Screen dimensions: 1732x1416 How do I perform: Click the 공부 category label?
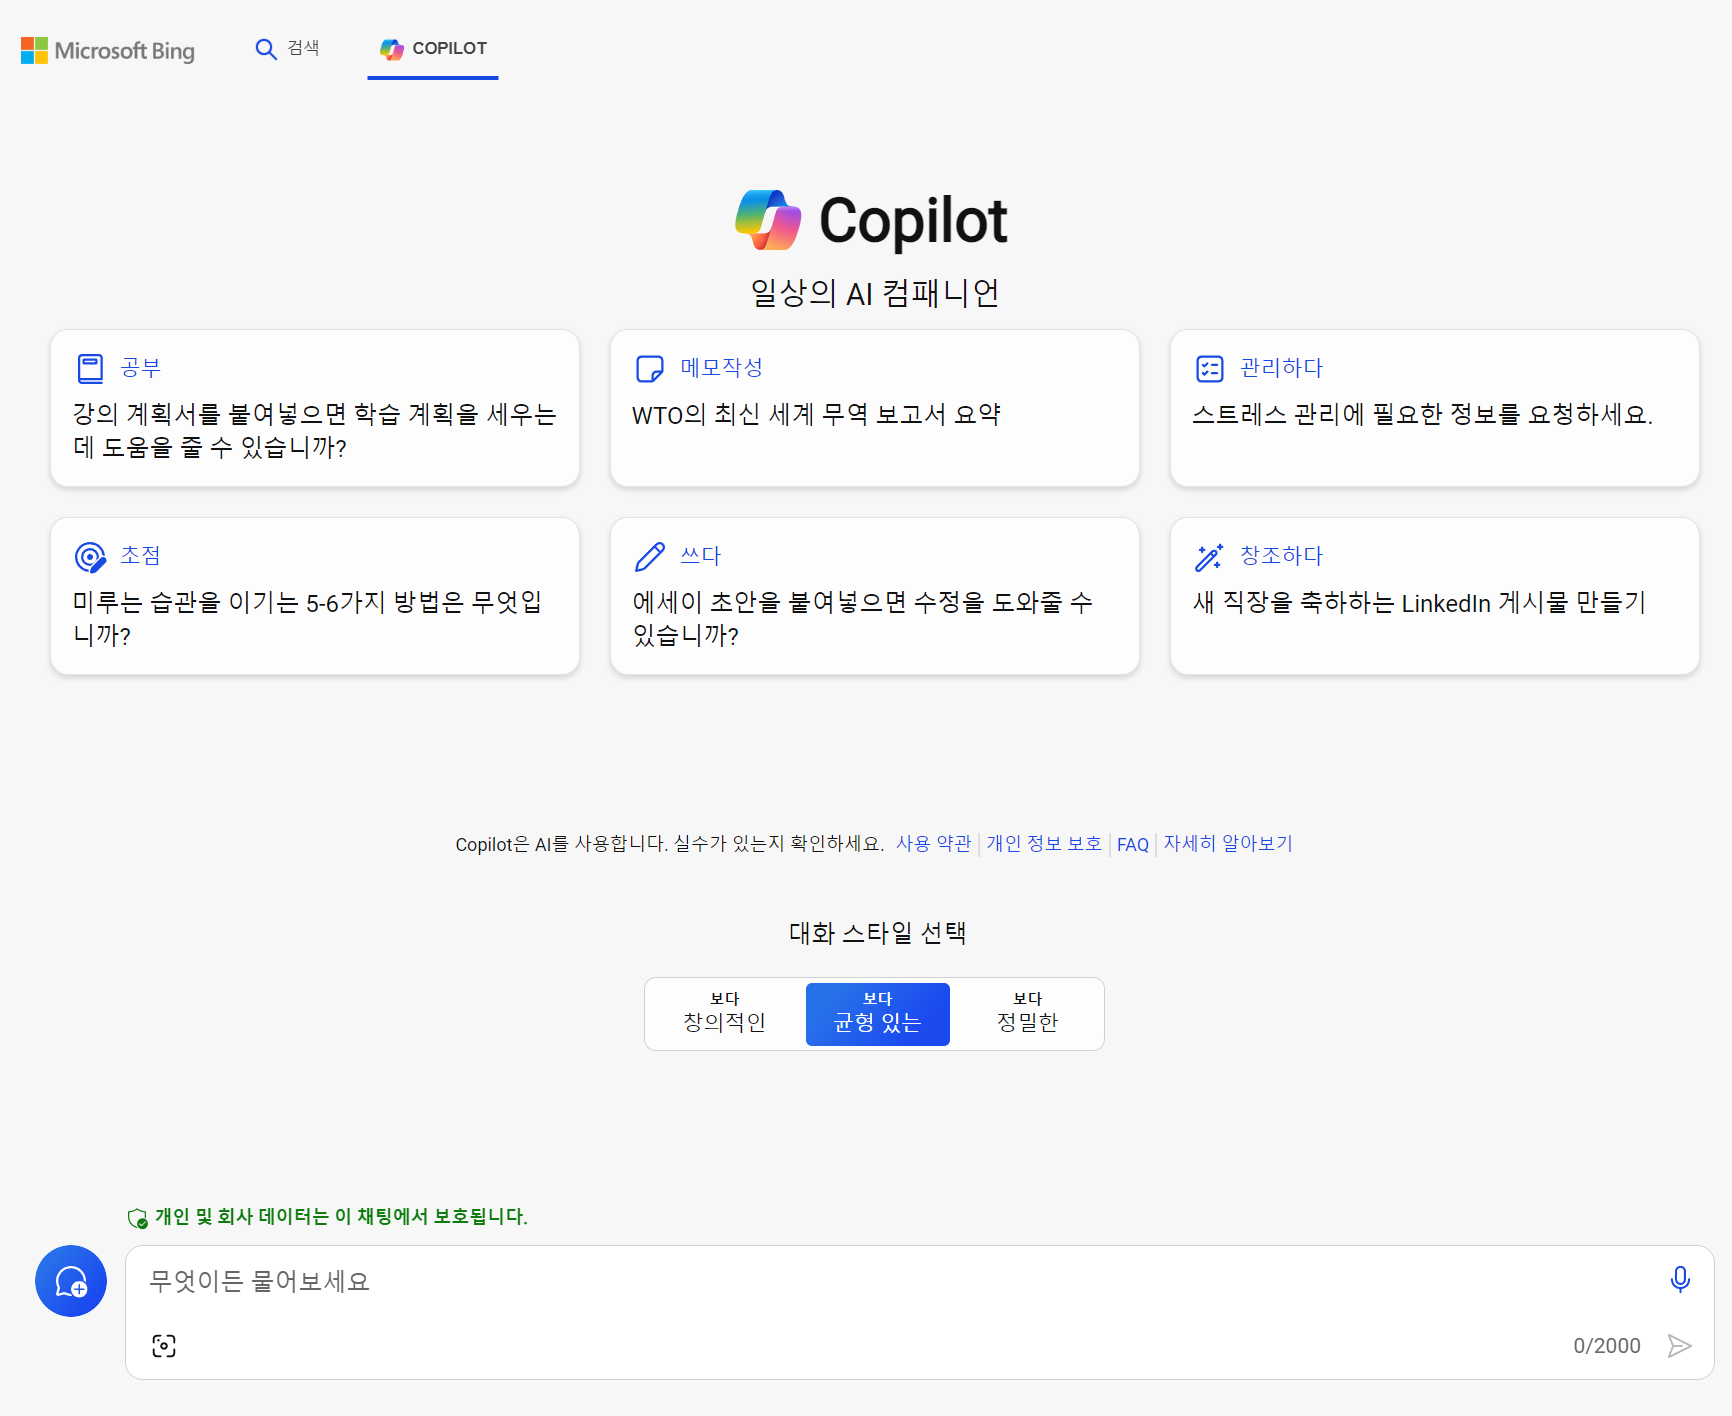point(141,368)
